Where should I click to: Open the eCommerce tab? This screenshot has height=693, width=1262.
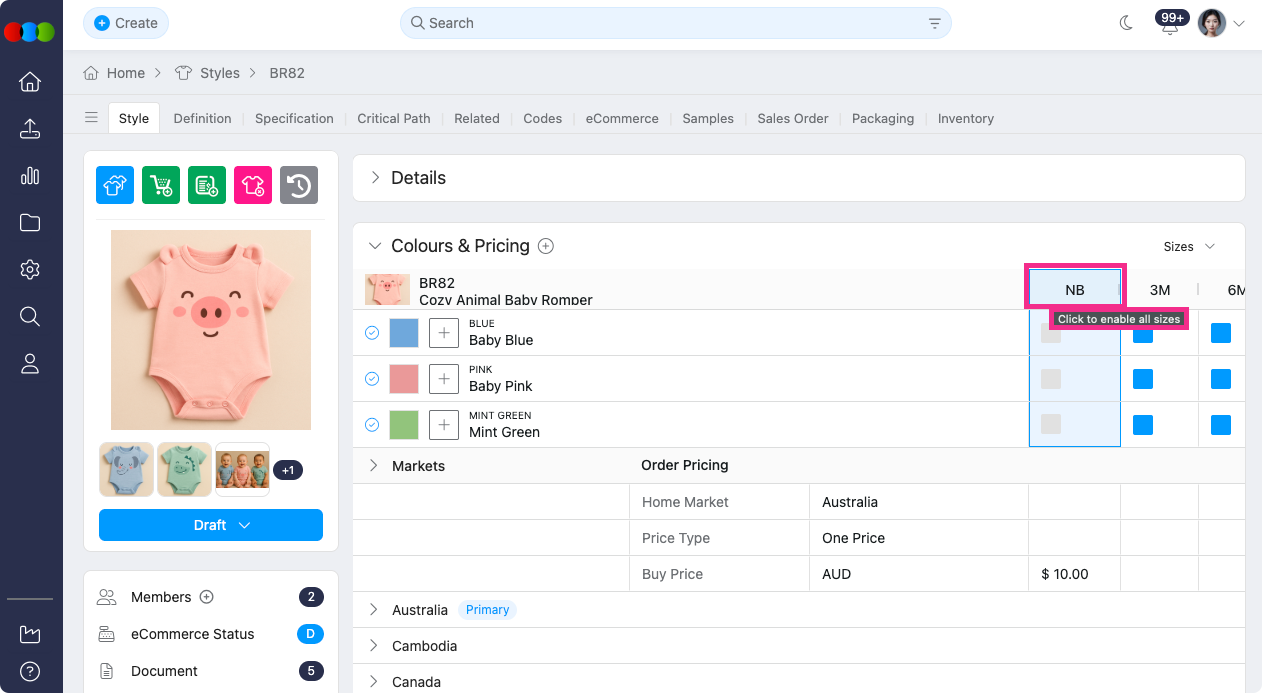(622, 118)
